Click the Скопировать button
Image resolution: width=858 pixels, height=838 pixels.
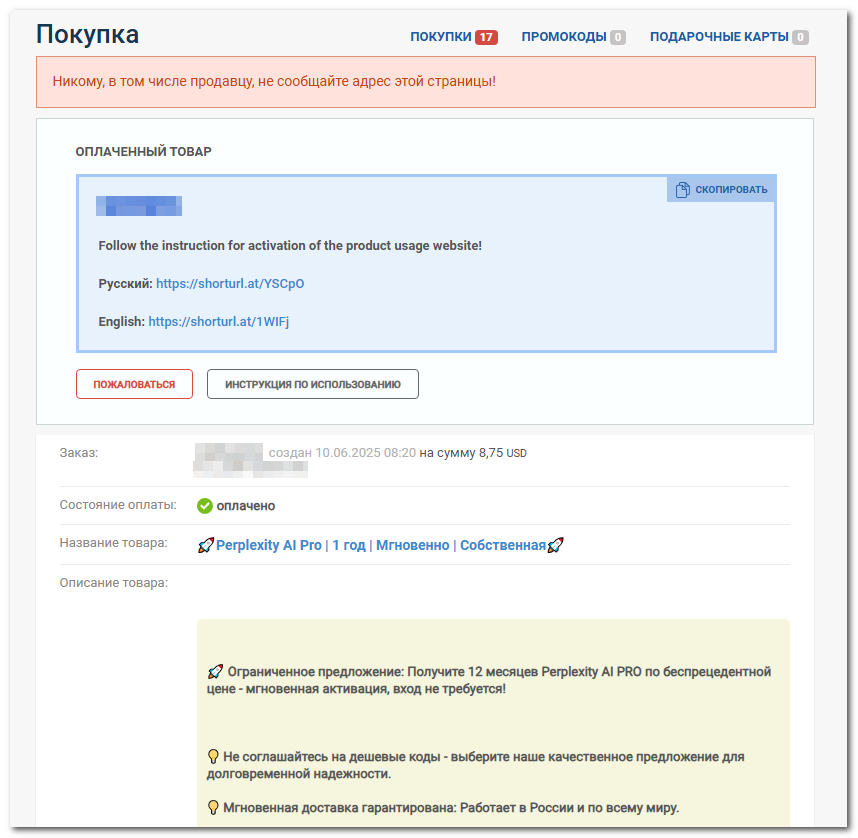click(x=721, y=189)
